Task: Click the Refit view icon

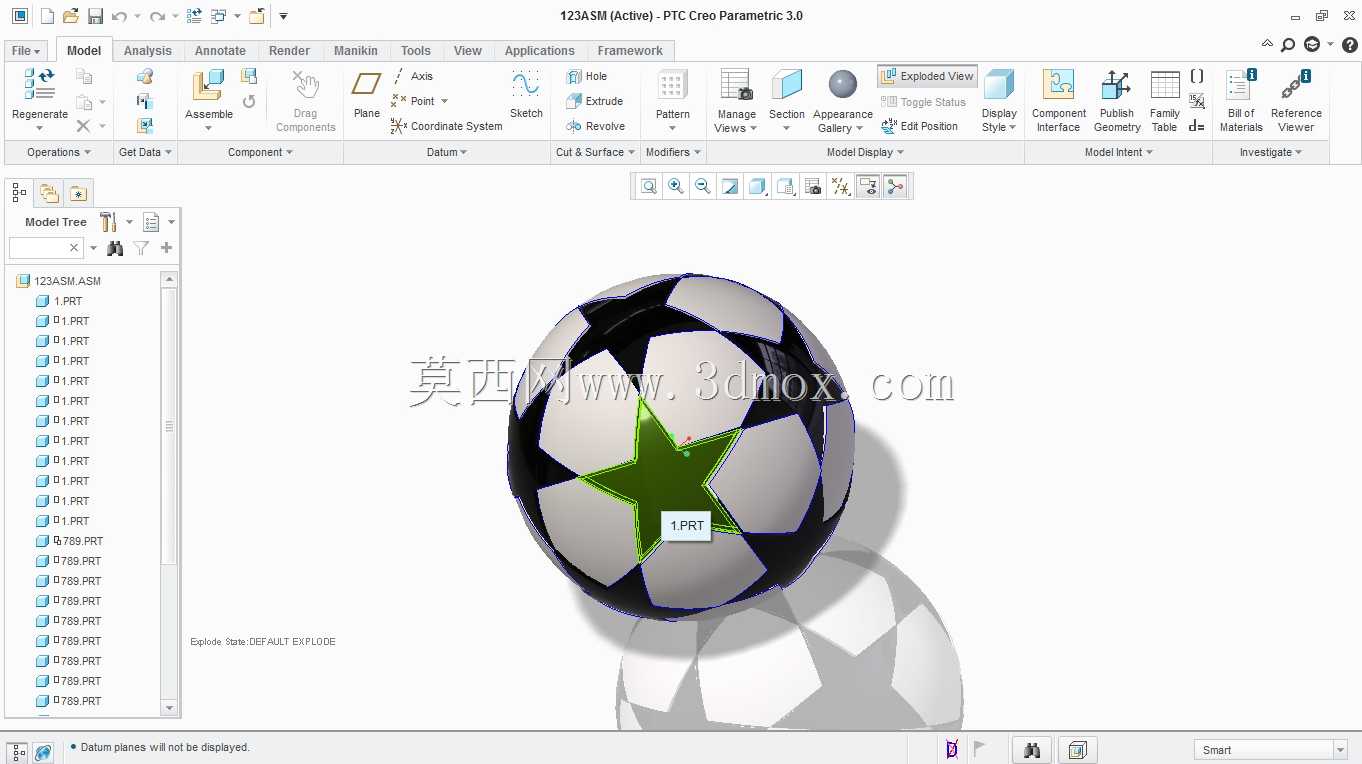Action: pyautogui.click(x=649, y=186)
